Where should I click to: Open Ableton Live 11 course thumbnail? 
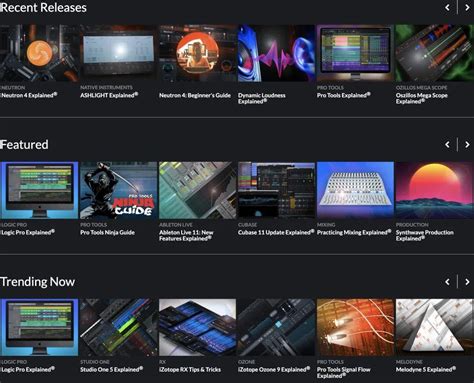point(197,190)
